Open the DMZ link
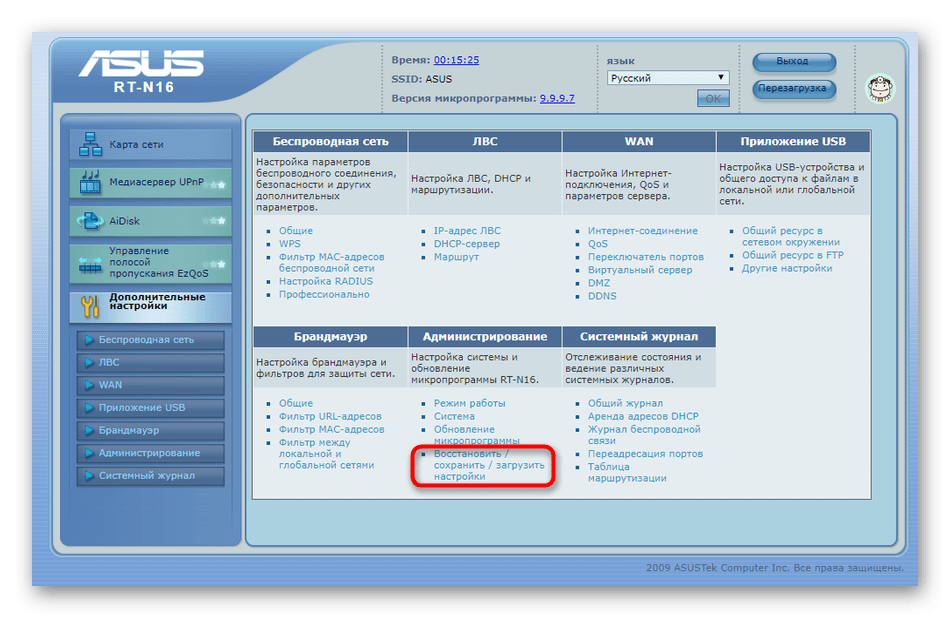The height and width of the screenshot is (618, 950). tap(599, 283)
